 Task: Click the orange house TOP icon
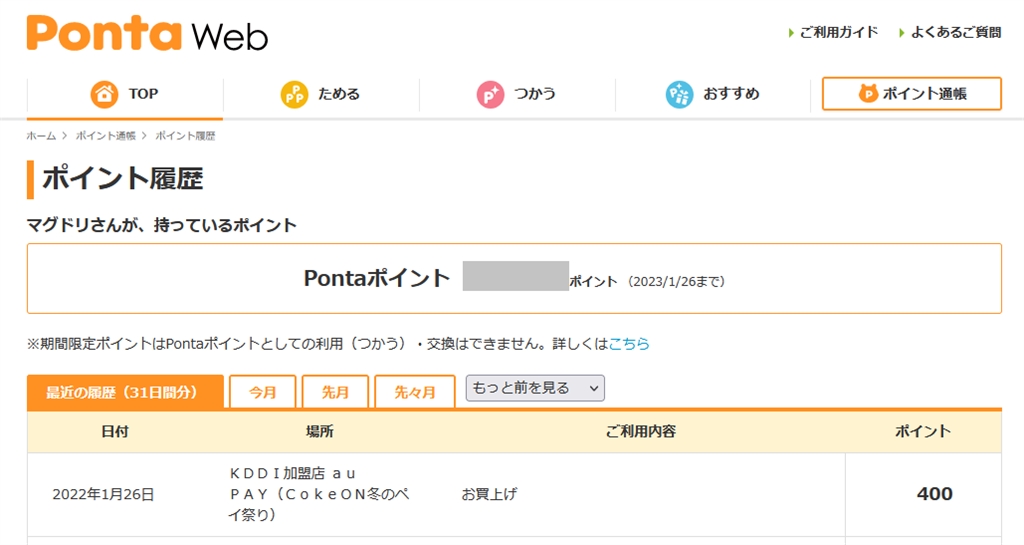(104, 94)
